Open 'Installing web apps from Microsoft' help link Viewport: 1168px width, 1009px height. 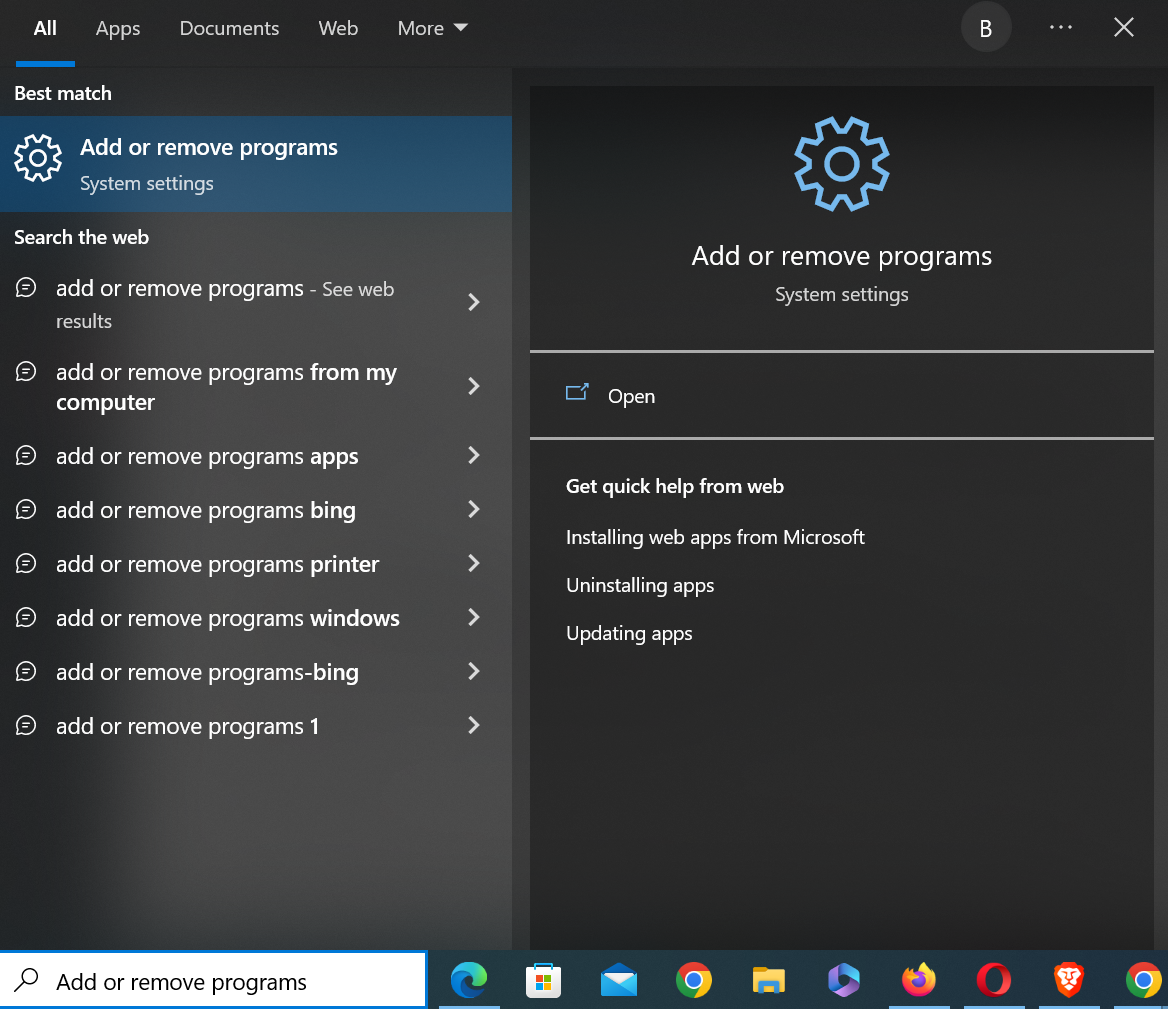click(x=715, y=537)
